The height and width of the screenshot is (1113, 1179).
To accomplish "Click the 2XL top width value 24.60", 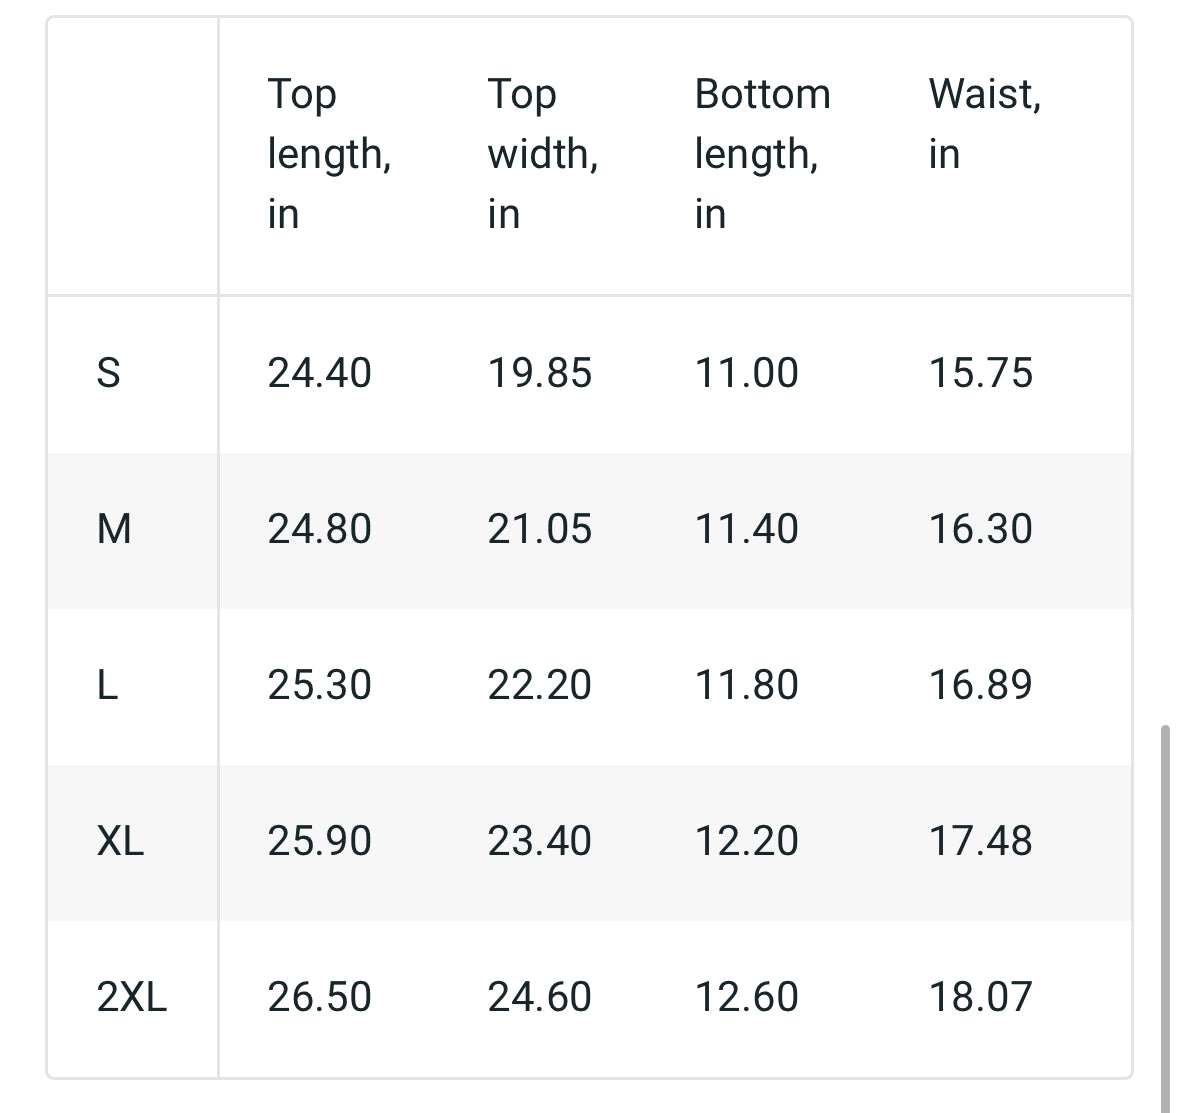I will 539,998.
